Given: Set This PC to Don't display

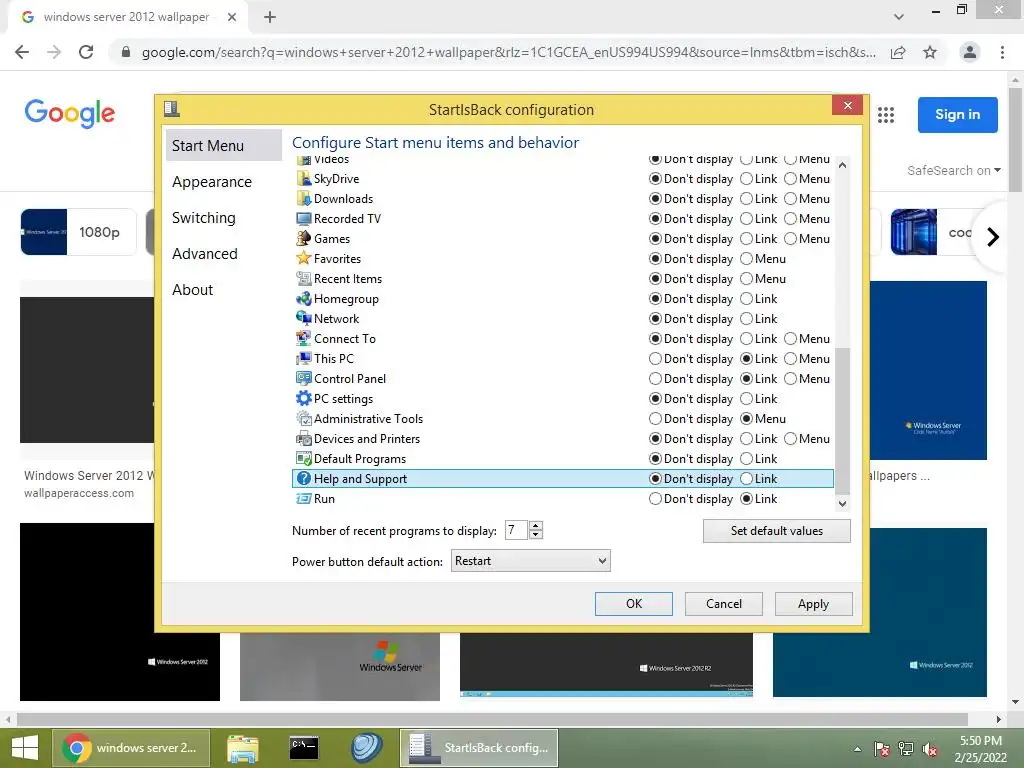Looking at the screenshot, I should [655, 359].
